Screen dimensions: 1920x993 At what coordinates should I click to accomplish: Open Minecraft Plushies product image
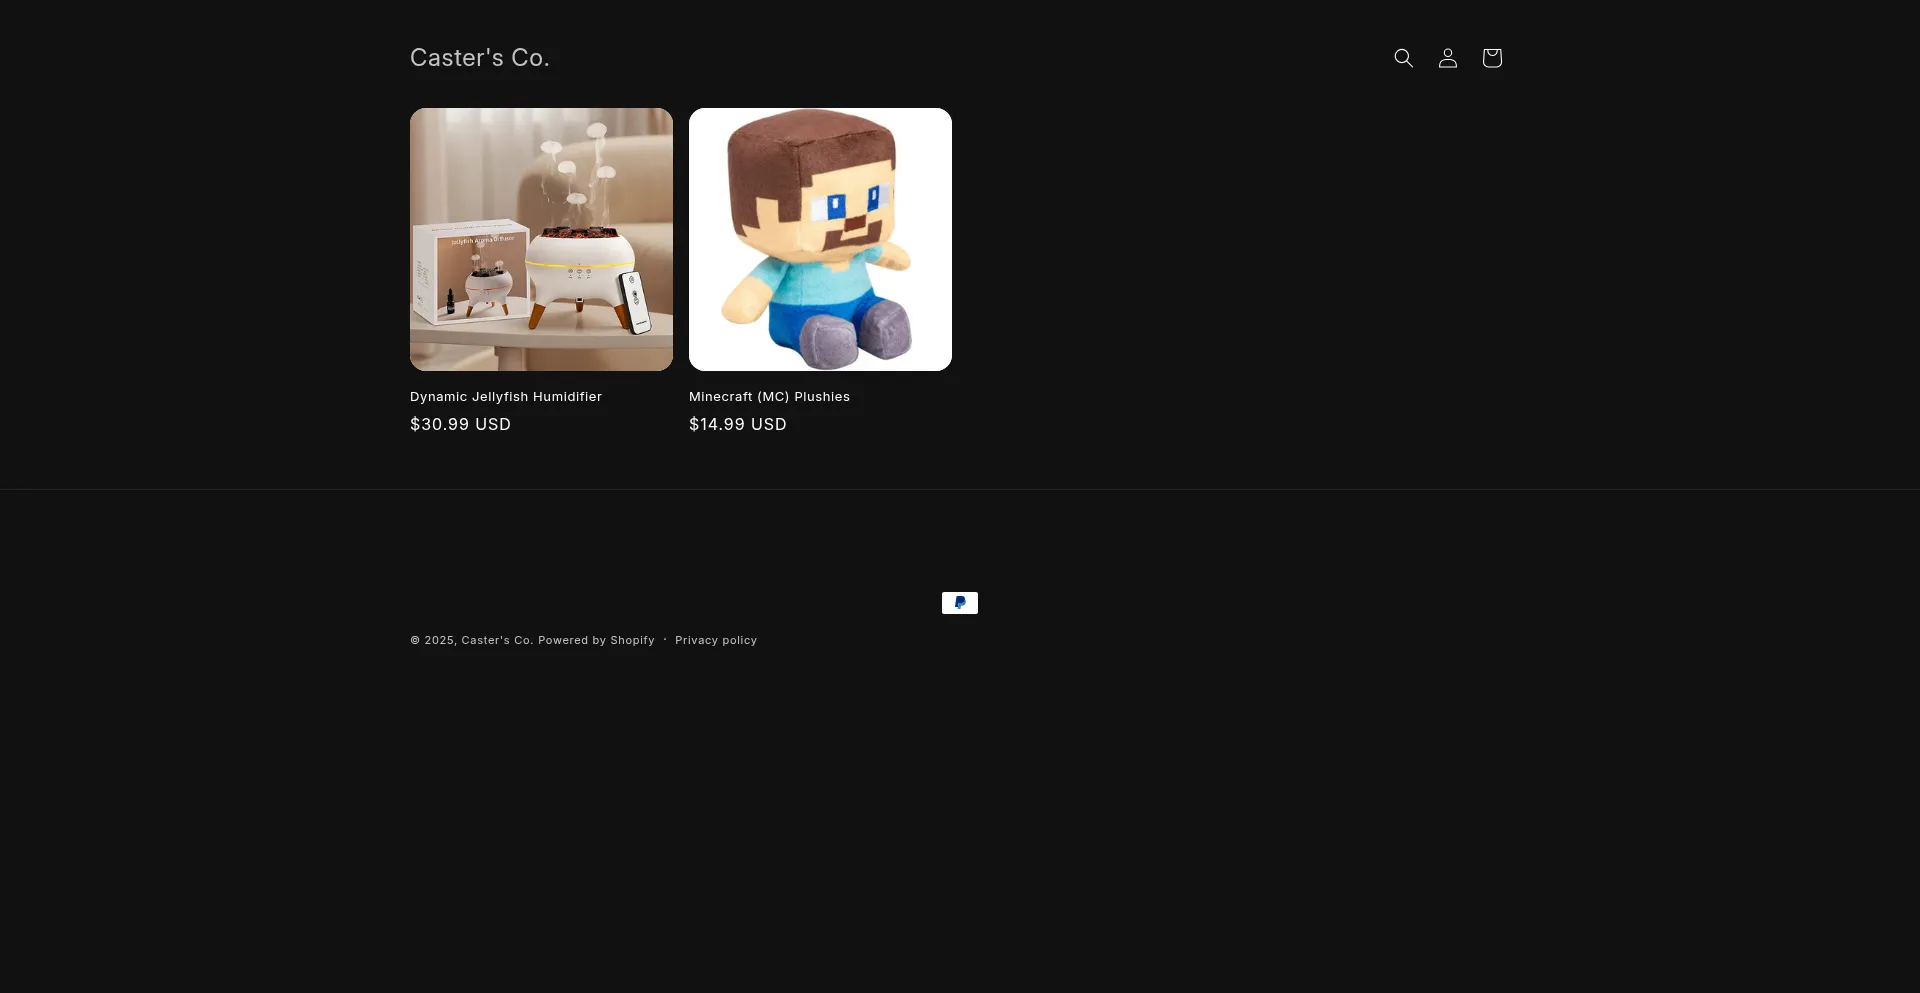[x=820, y=239]
